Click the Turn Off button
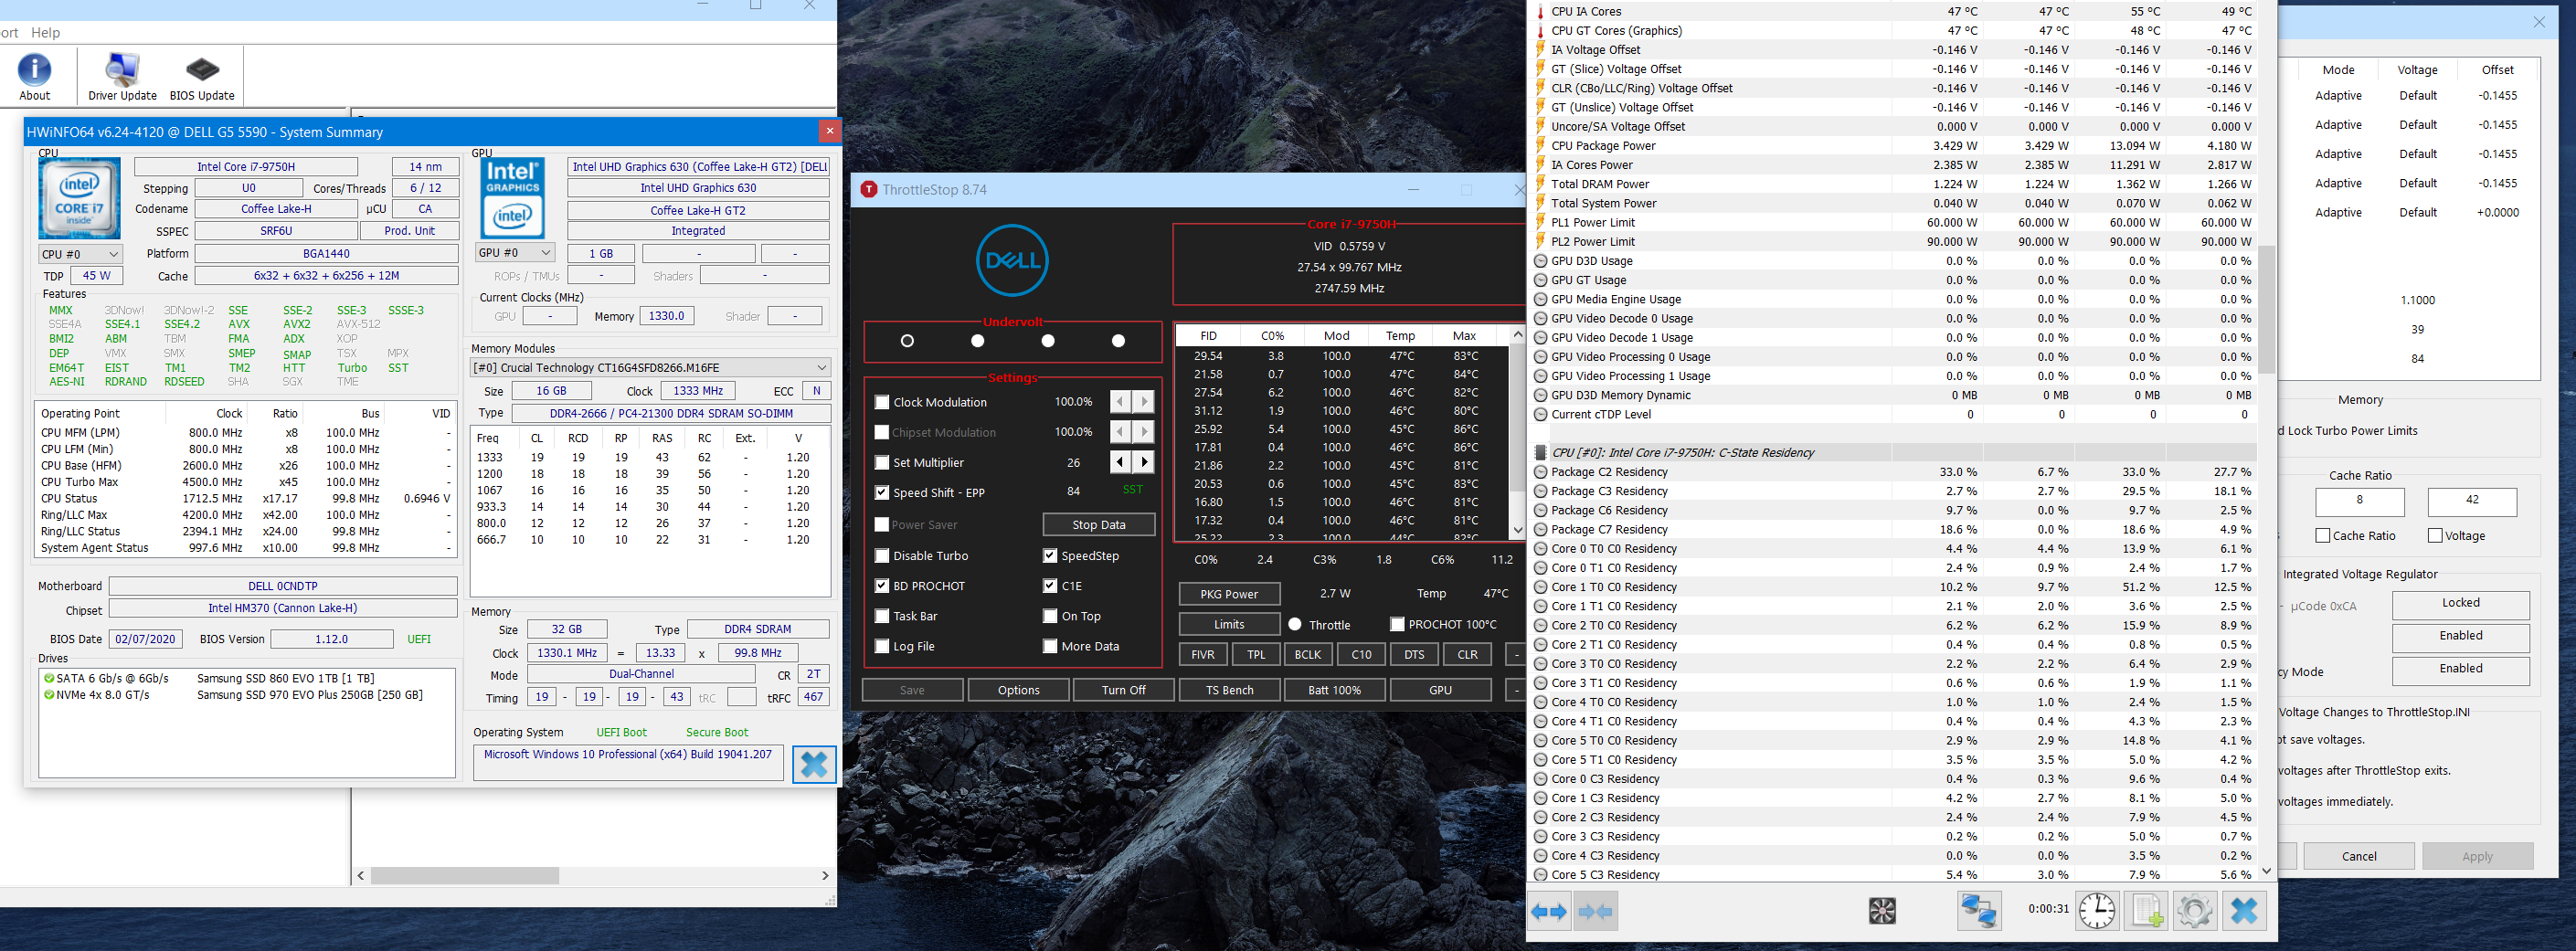2576x951 pixels. point(1124,690)
